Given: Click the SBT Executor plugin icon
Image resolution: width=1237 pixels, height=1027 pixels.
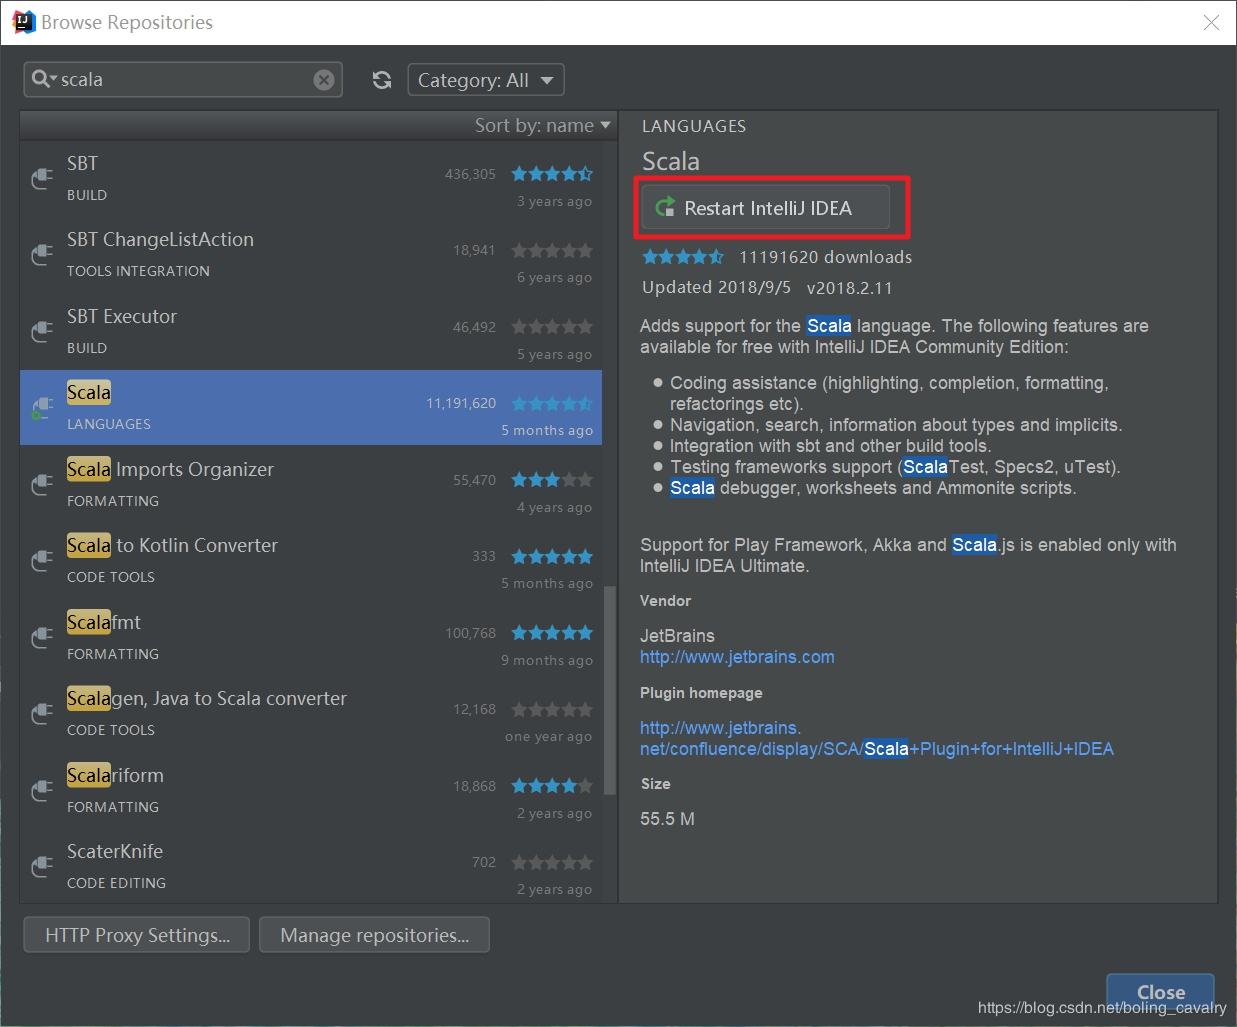Looking at the screenshot, I should pos(42,331).
